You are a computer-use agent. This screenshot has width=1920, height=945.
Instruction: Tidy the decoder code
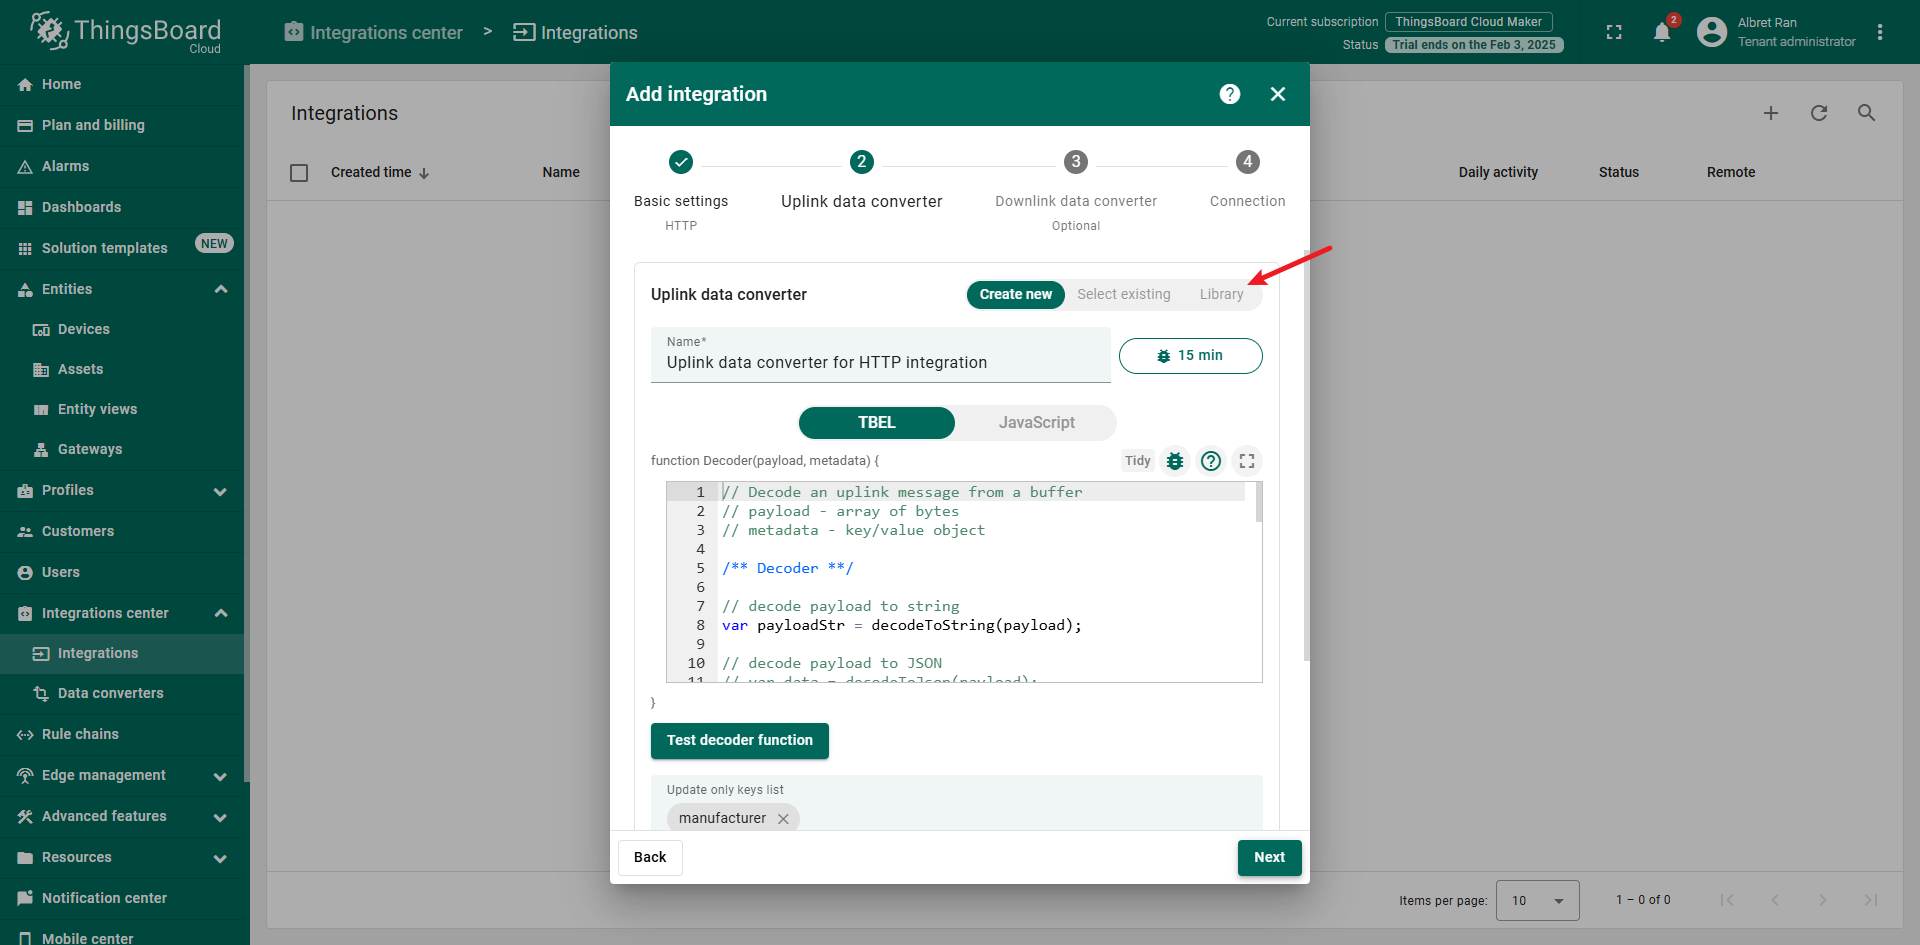pyautogui.click(x=1138, y=461)
